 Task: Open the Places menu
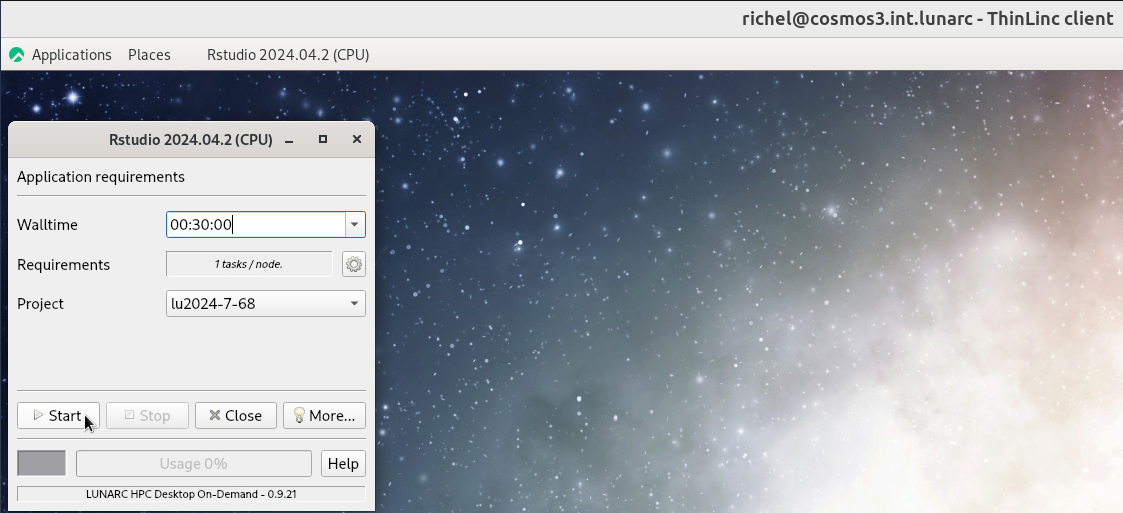(x=149, y=55)
